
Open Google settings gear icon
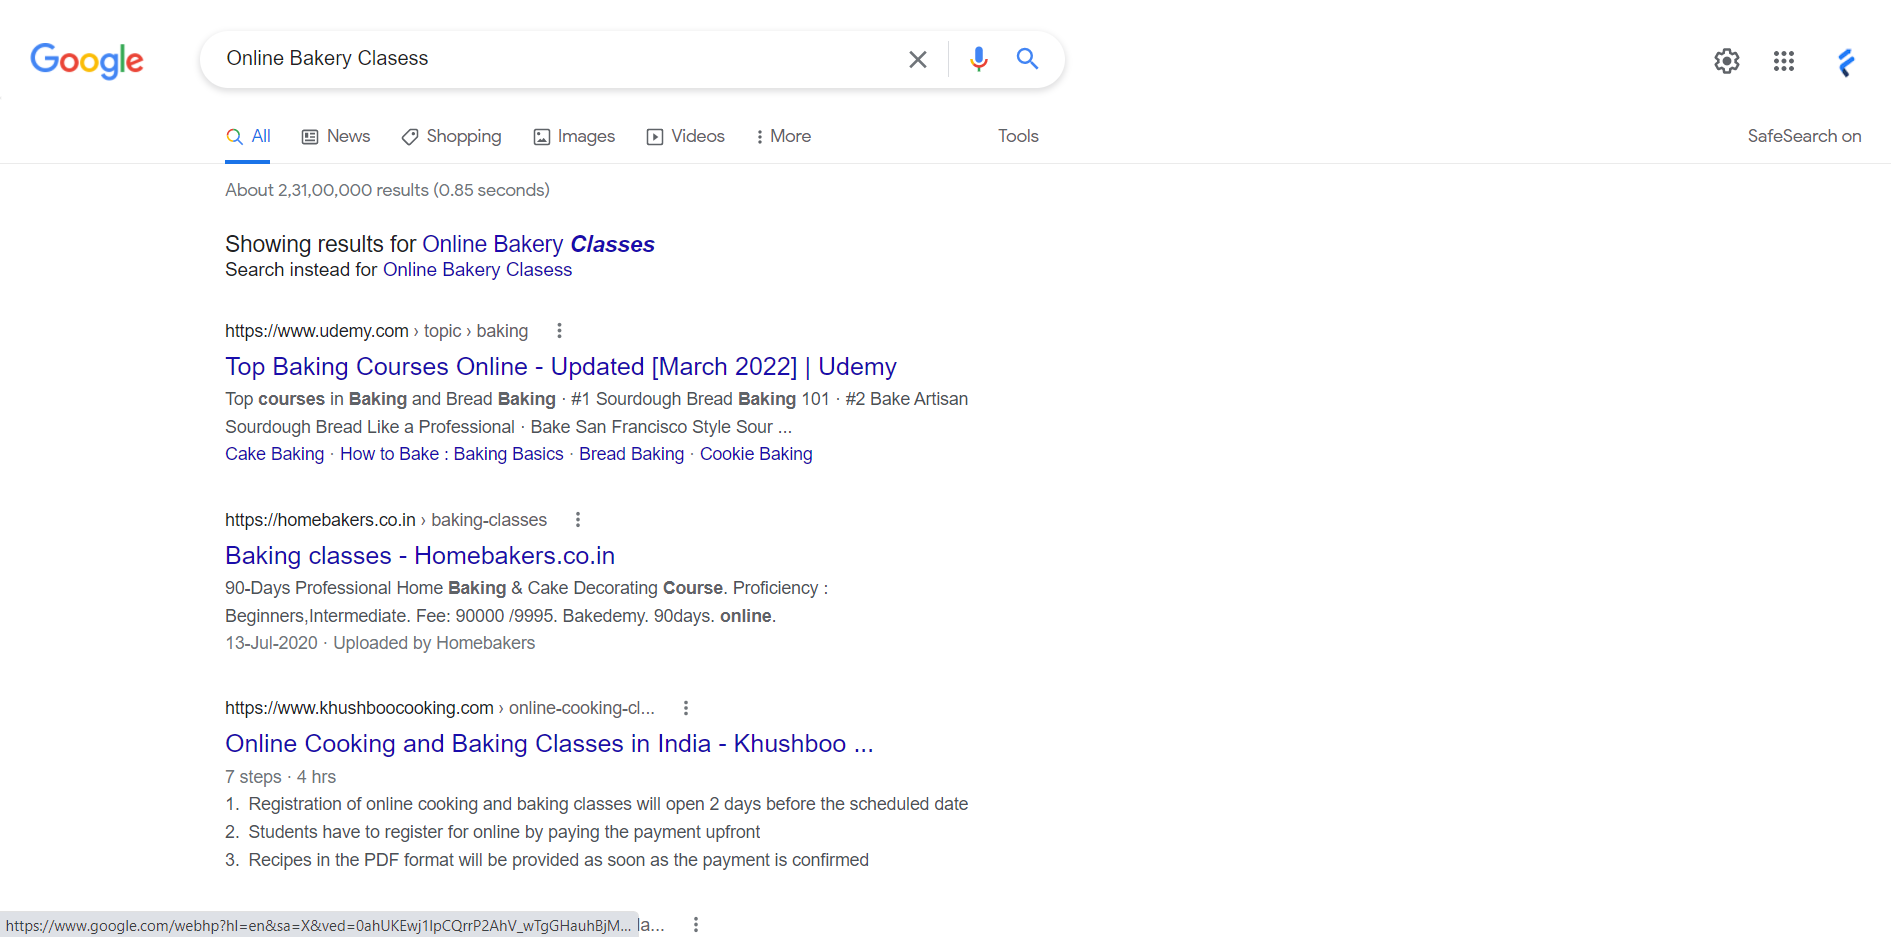pos(1727,61)
